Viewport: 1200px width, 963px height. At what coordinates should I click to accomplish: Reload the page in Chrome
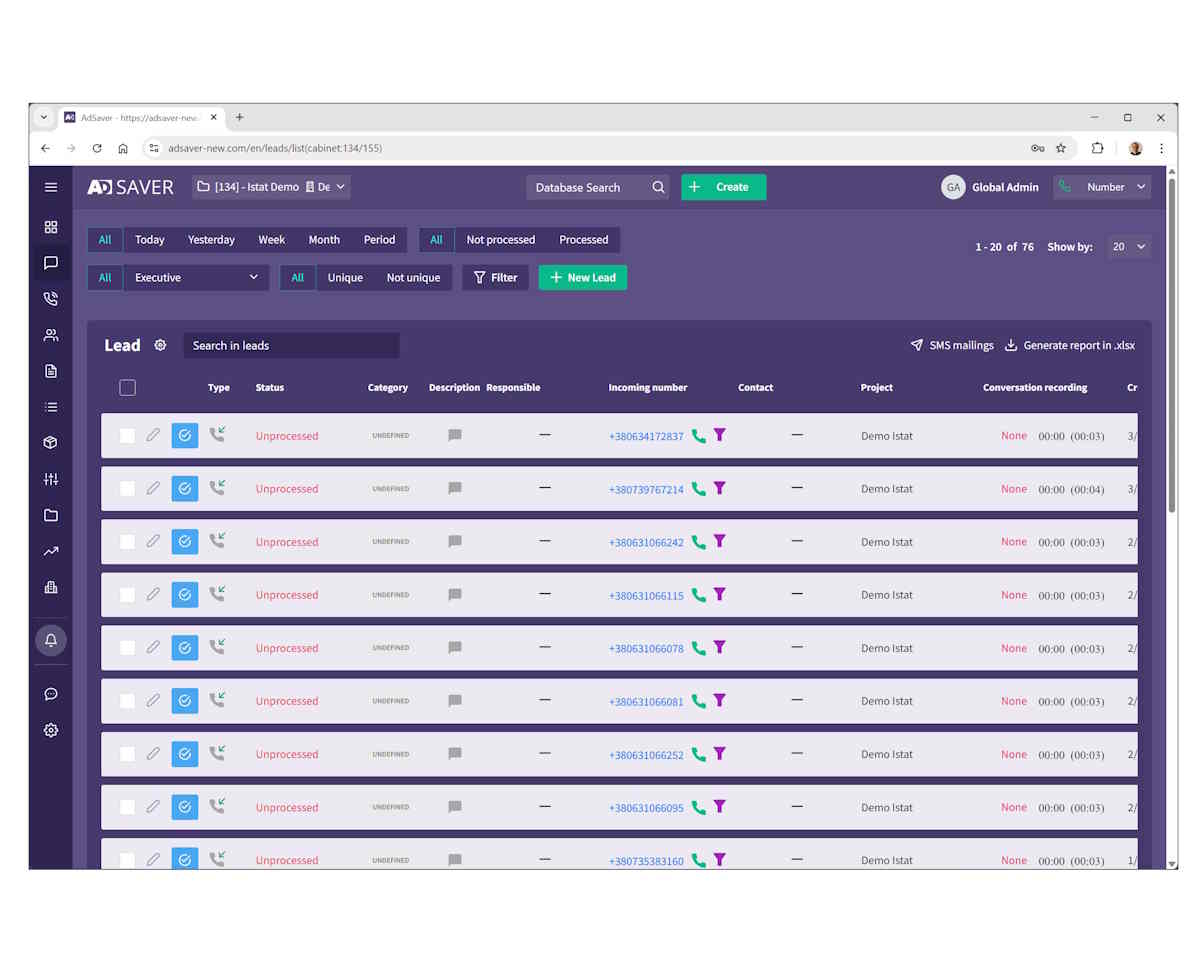pos(97,148)
